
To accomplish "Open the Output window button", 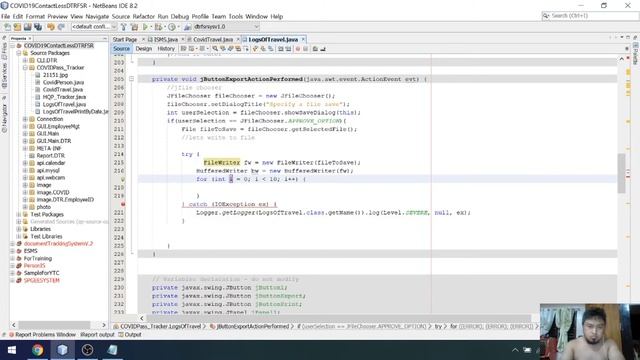I will (130, 335).
